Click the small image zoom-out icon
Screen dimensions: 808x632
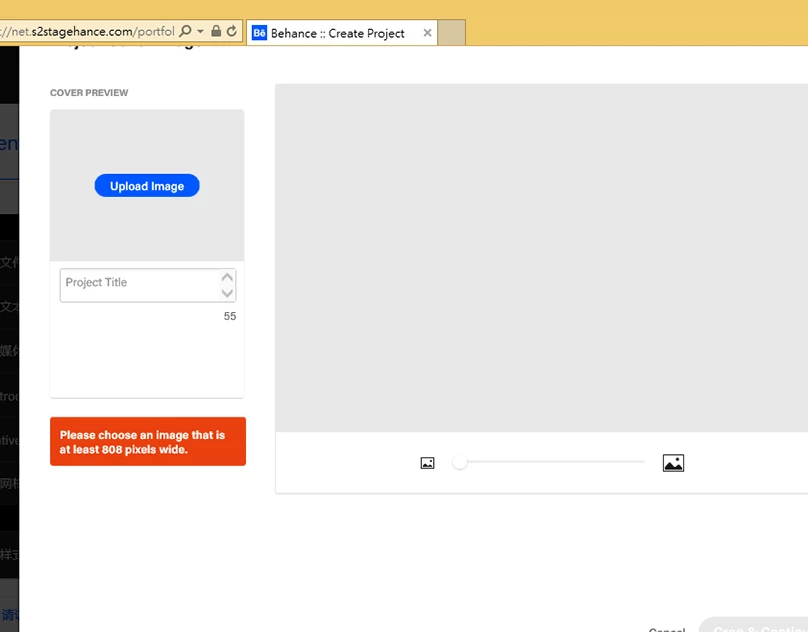pos(427,463)
